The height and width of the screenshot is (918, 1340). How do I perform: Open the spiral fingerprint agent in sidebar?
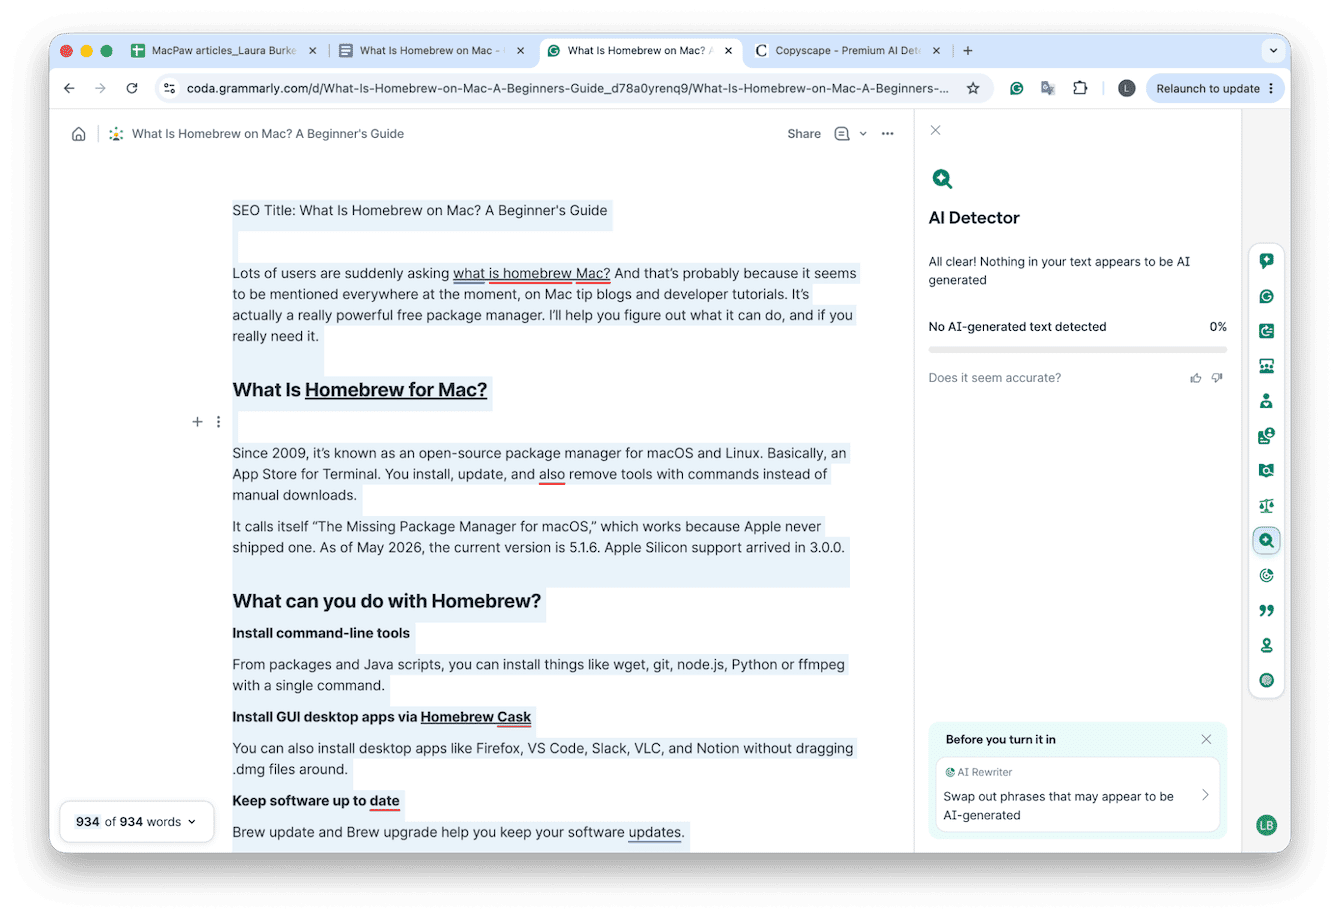[x=1266, y=576]
